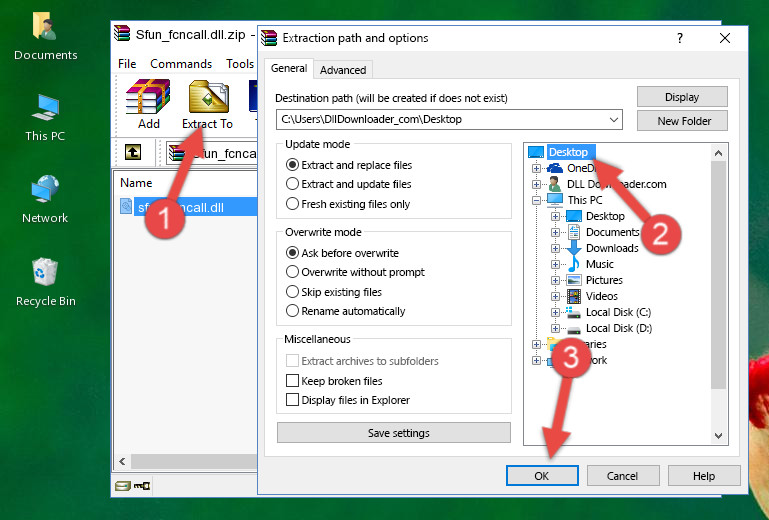Expand Desktop node under This PC
The image size is (769, 520).
pyautogui.click(x=555, y=216)
